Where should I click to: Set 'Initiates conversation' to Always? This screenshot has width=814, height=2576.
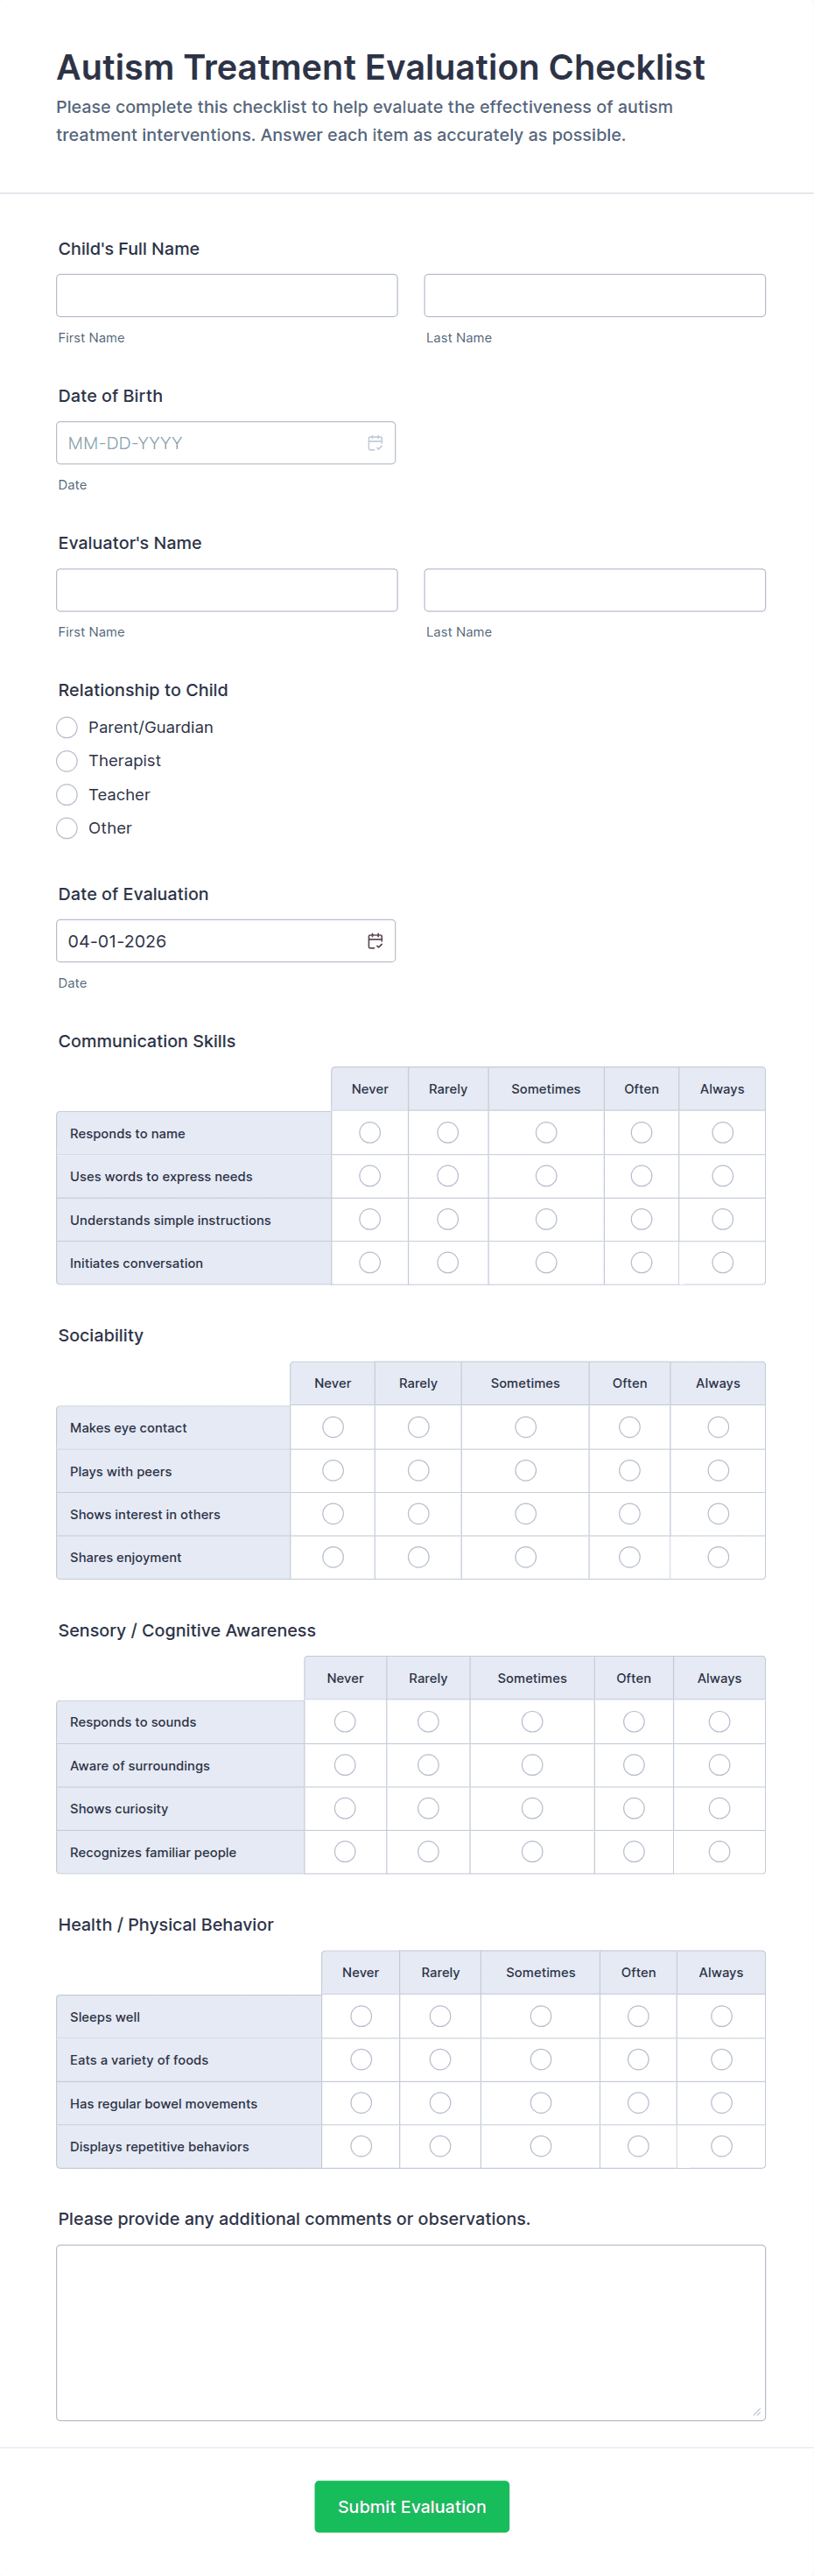coord(722,1263)
